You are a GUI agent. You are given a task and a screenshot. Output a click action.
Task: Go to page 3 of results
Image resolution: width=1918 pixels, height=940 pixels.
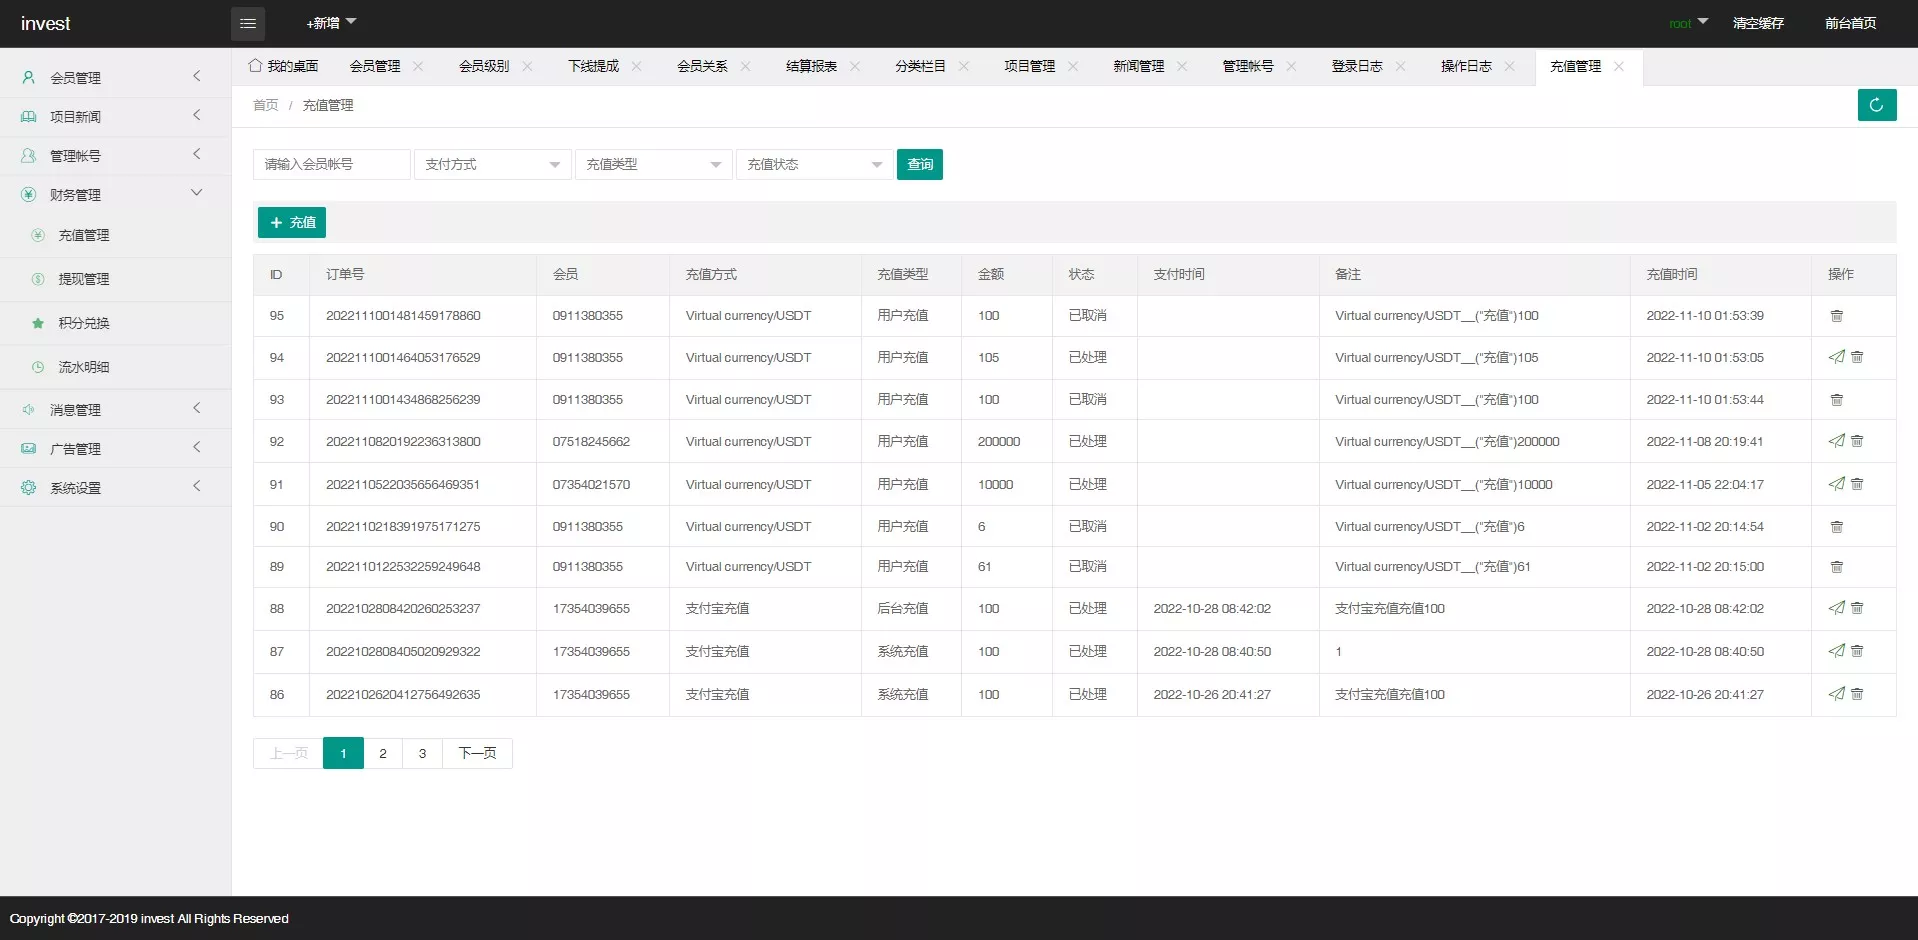point(421,753)
